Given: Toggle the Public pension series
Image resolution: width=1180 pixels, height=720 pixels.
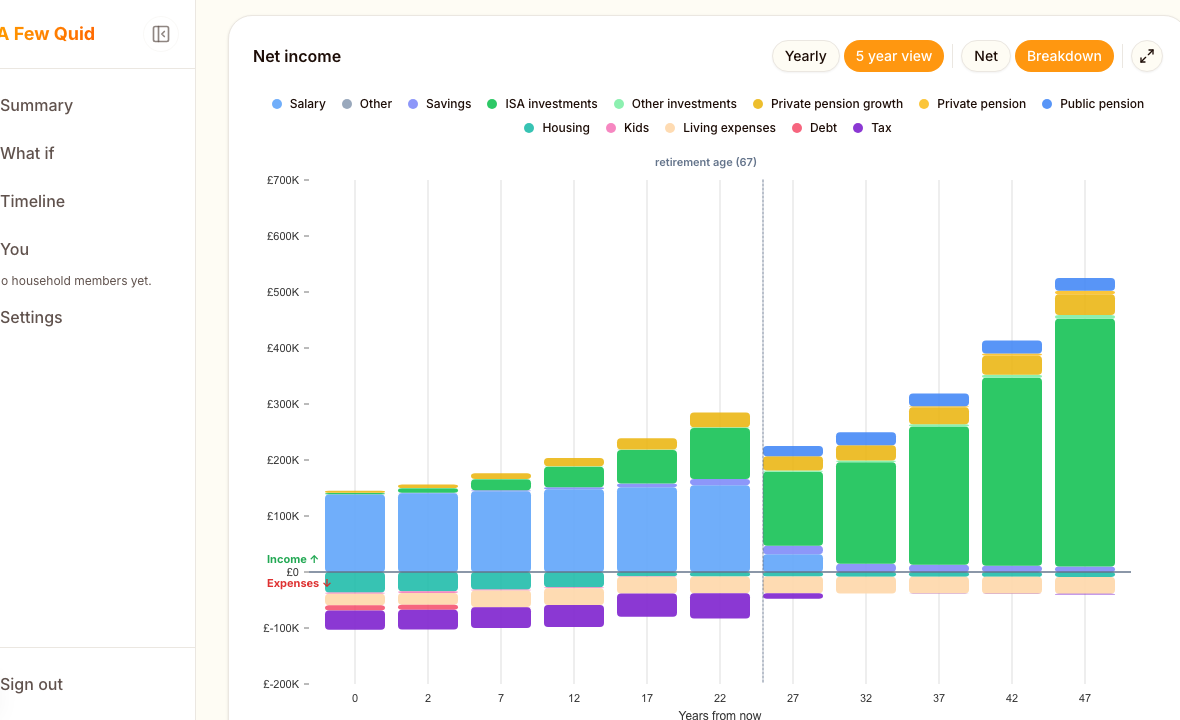Looking at the screenshot, I should 1092,103.
